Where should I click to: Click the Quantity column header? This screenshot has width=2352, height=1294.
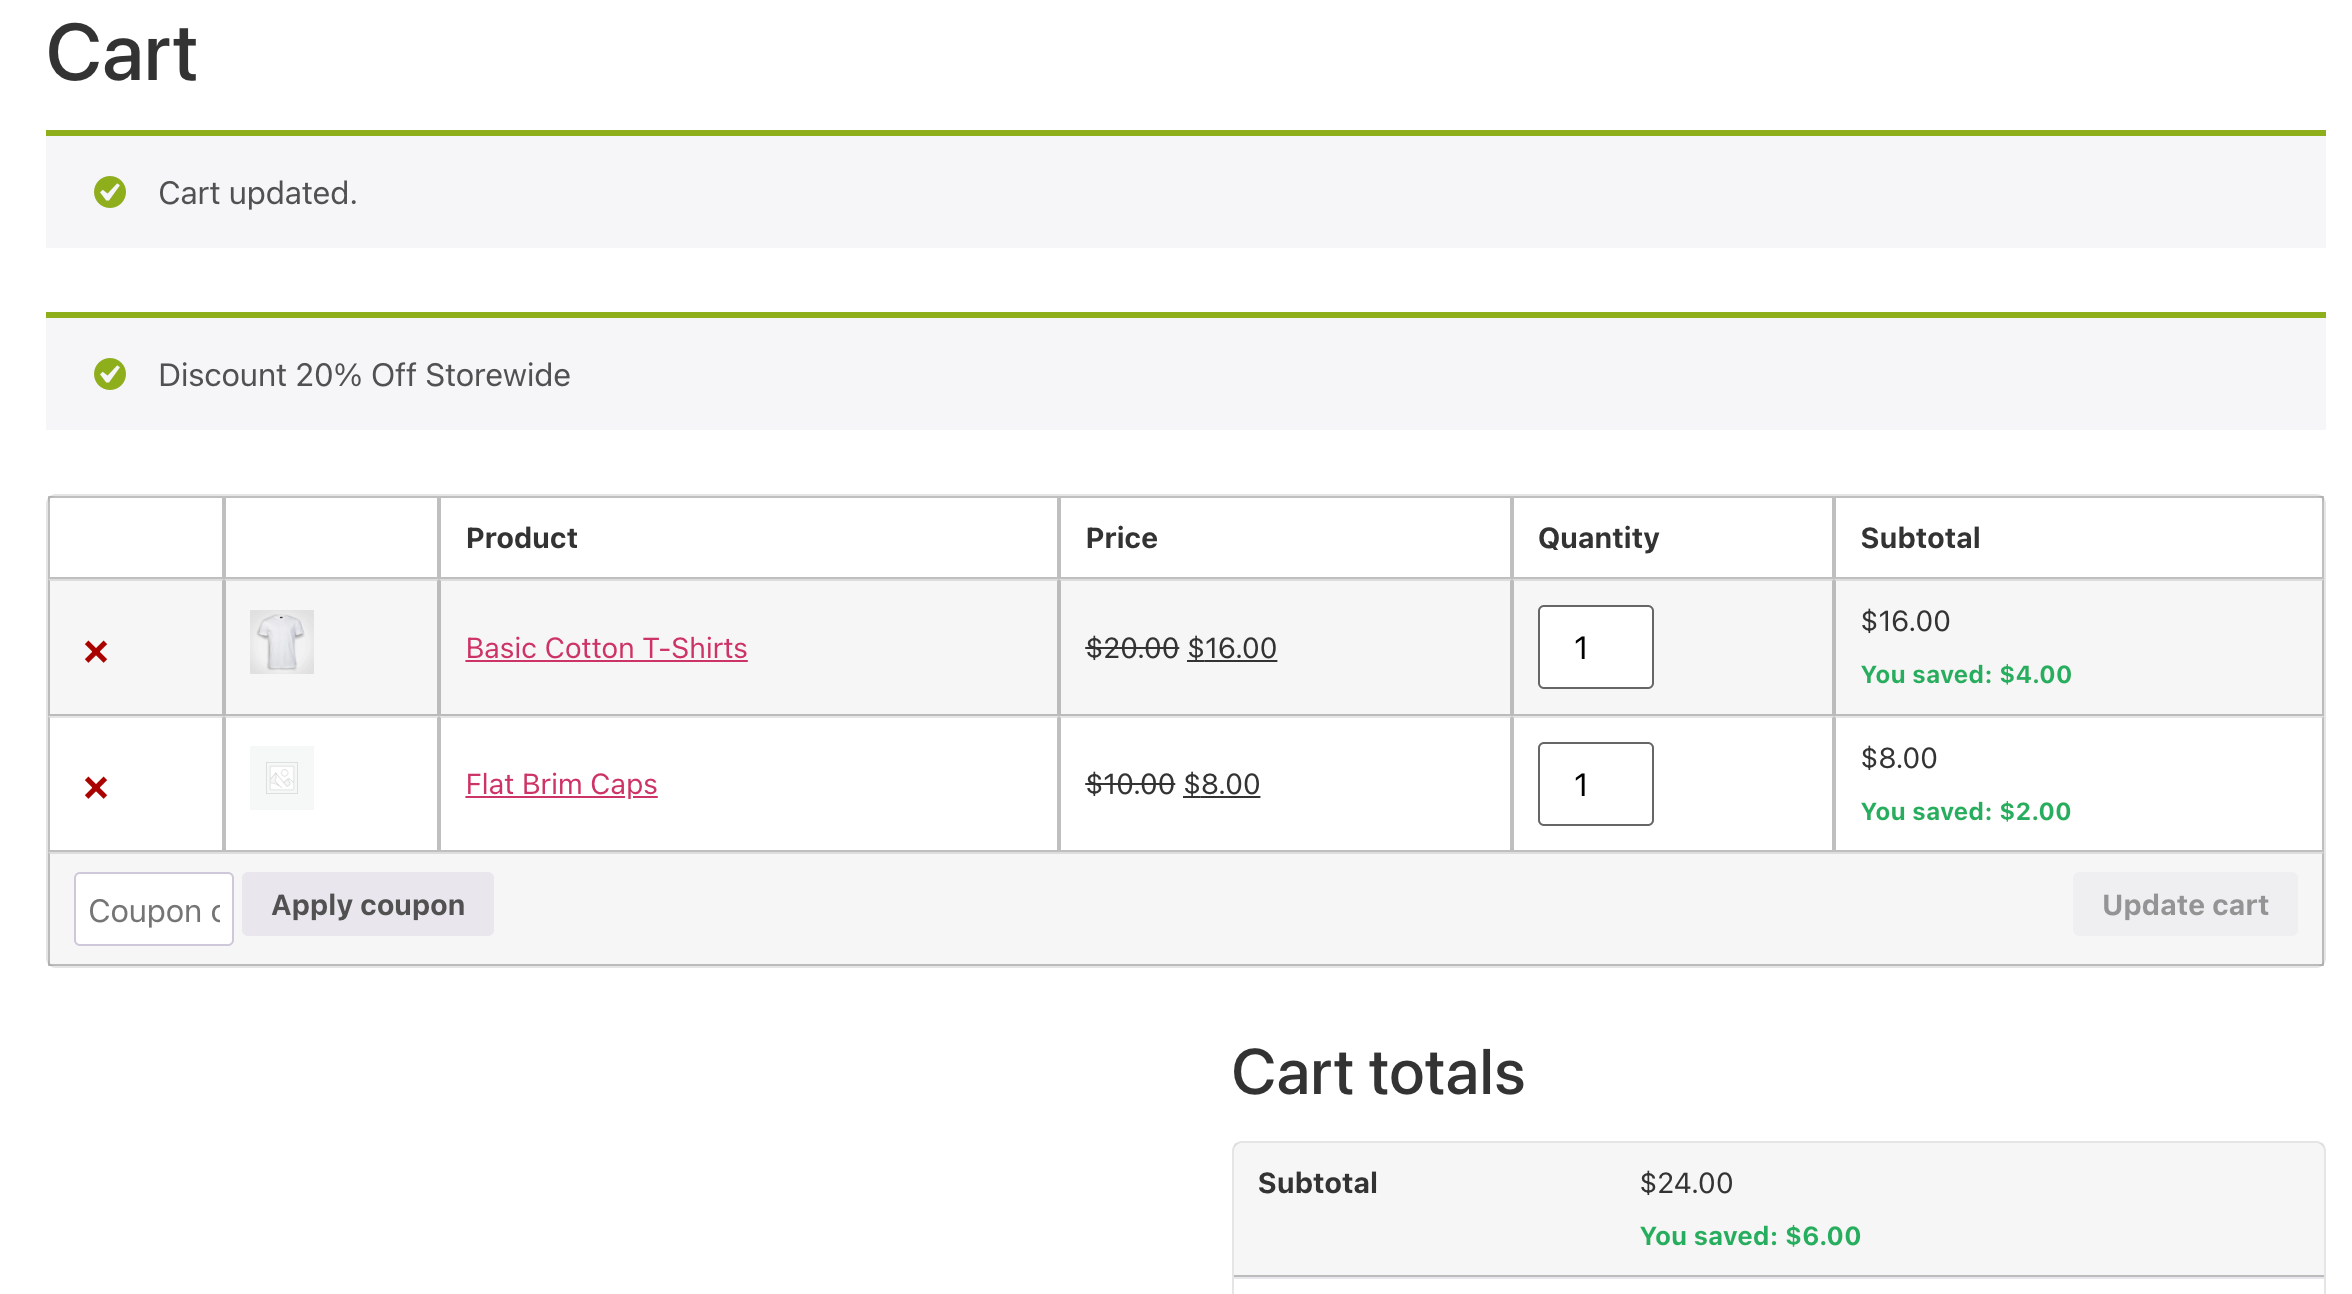point(1598,538)
